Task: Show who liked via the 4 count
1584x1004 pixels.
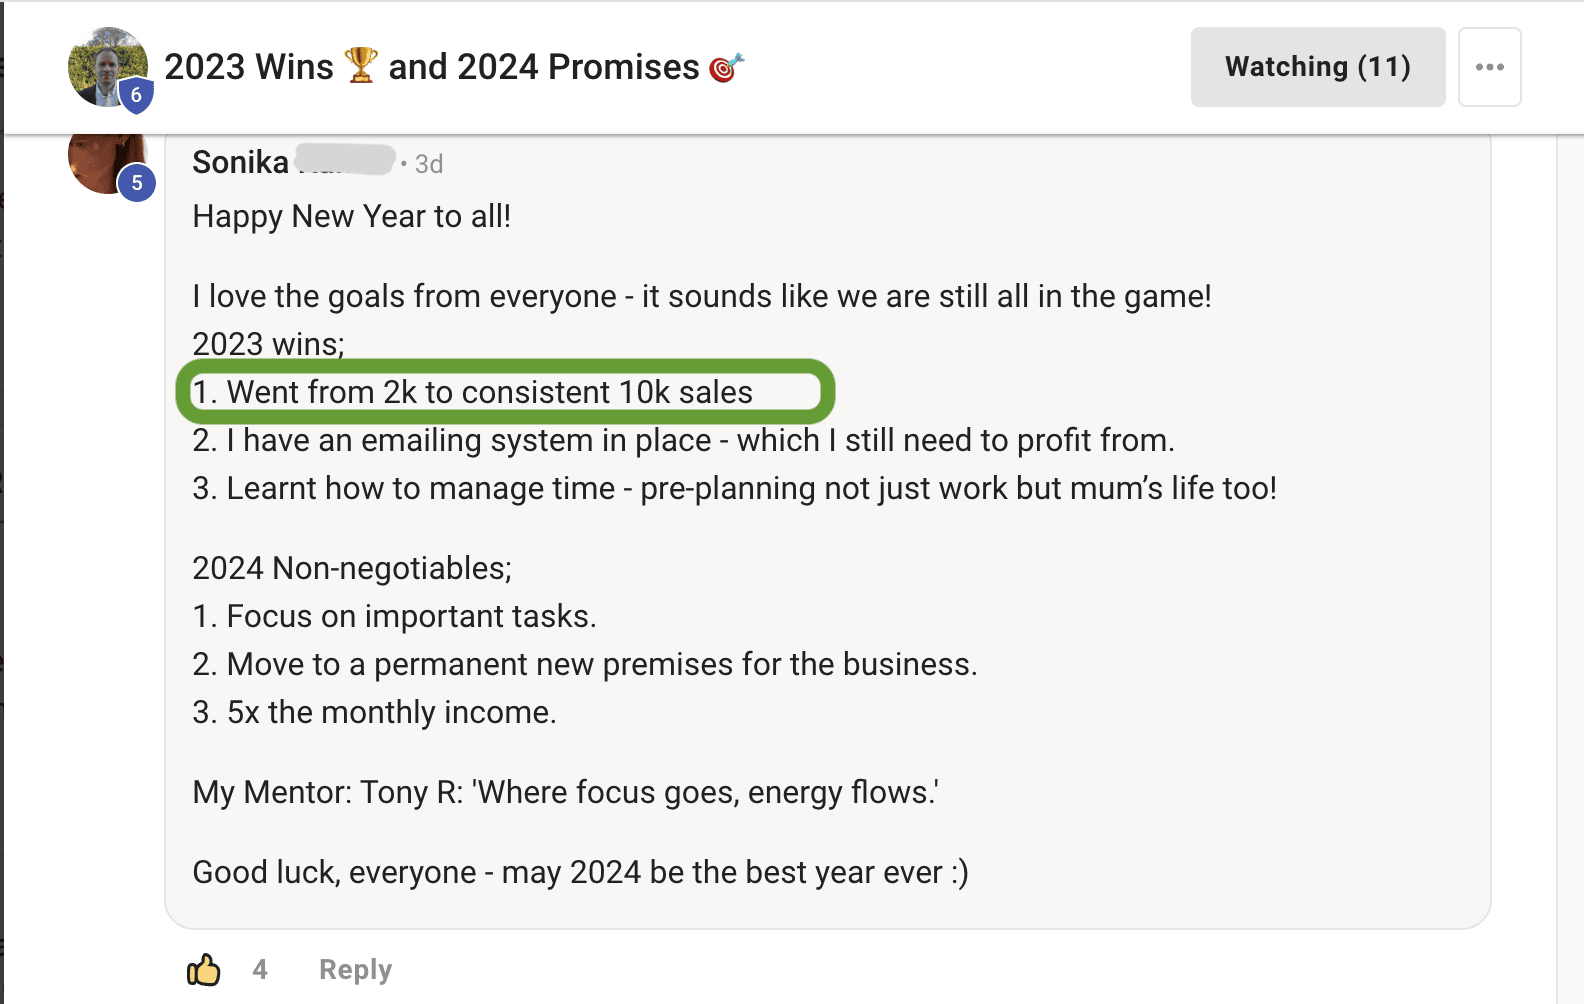Action: click(x=260, y=969)
